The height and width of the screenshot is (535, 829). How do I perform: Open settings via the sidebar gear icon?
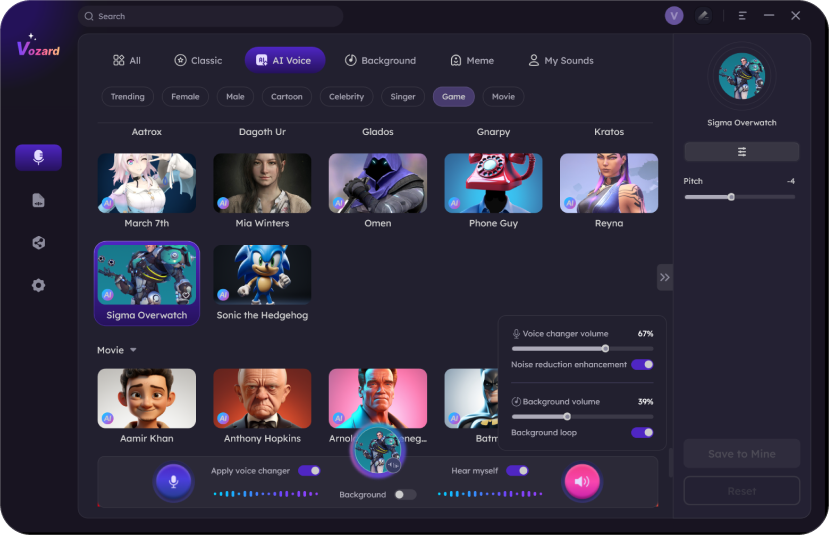pyautogui.click(x=38, y=285)
